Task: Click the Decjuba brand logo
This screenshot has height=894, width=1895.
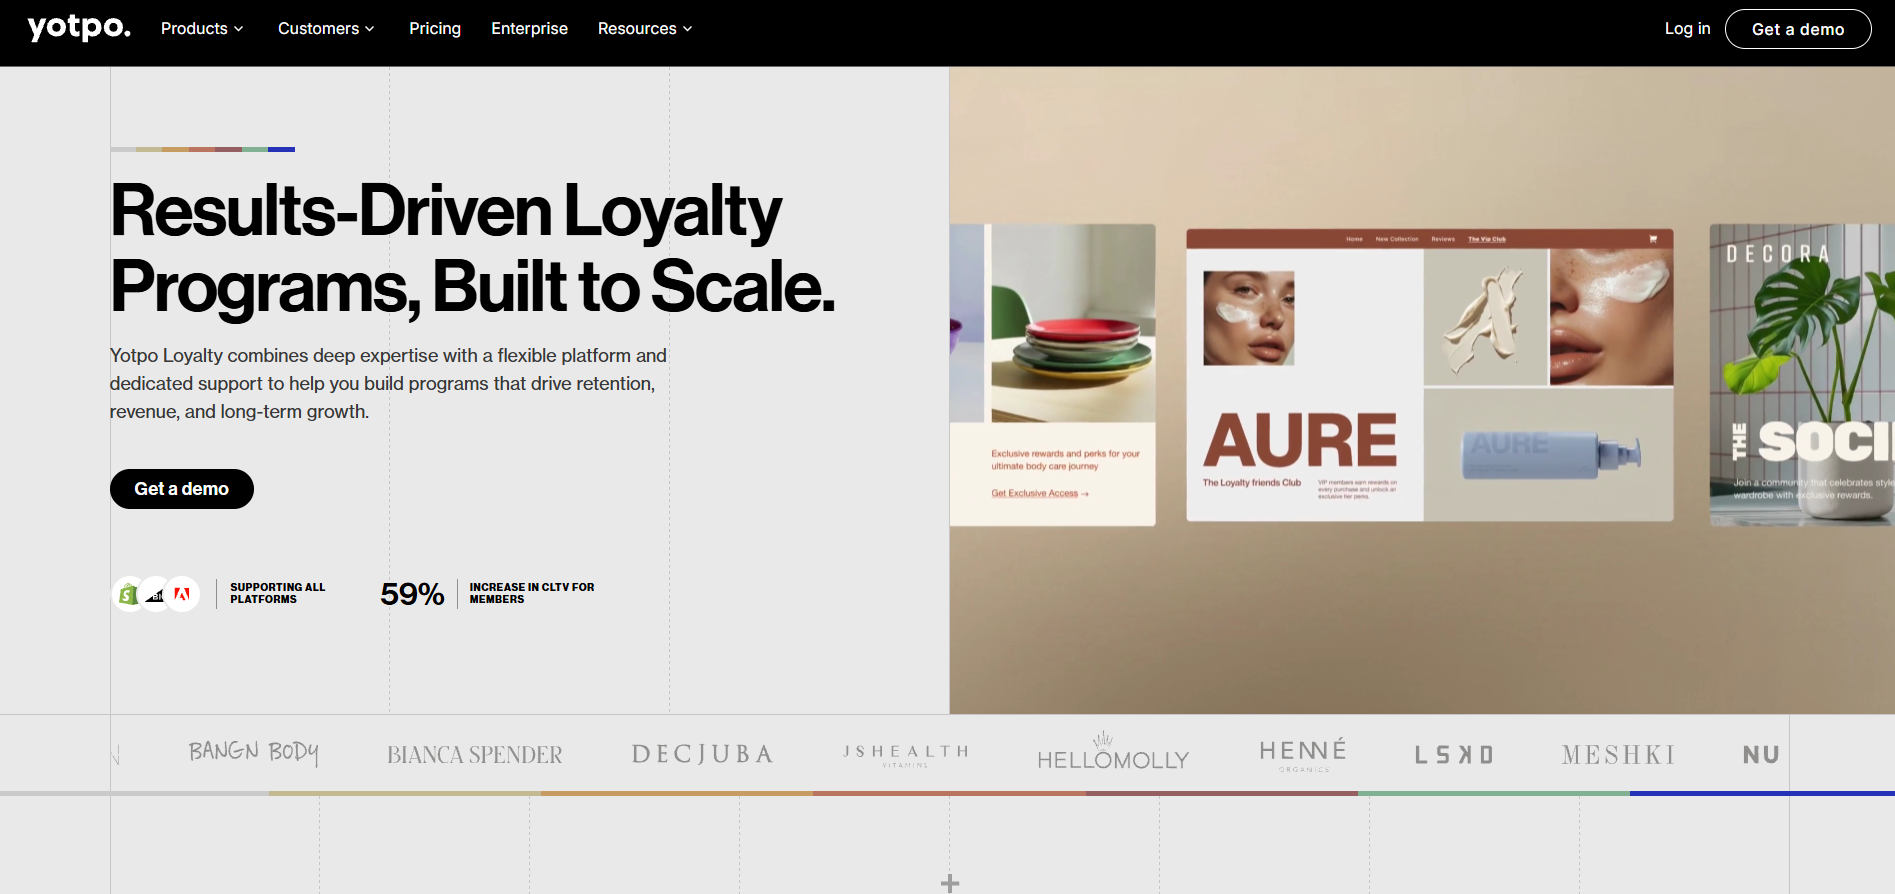Action: [x=703, y=754]
